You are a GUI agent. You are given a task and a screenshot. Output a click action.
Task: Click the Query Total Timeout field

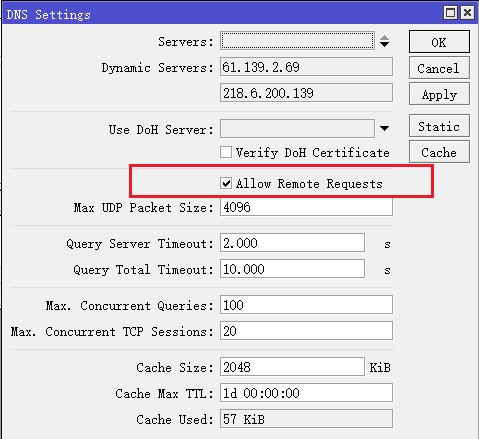292,269
